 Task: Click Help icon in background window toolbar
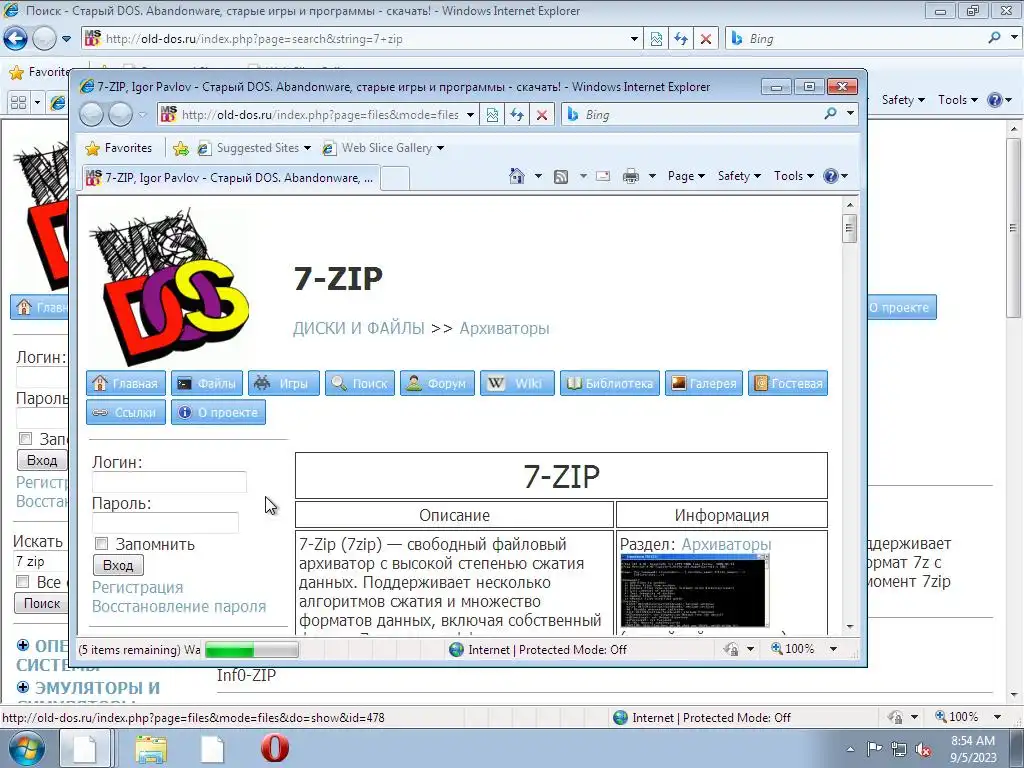[995, 100]
